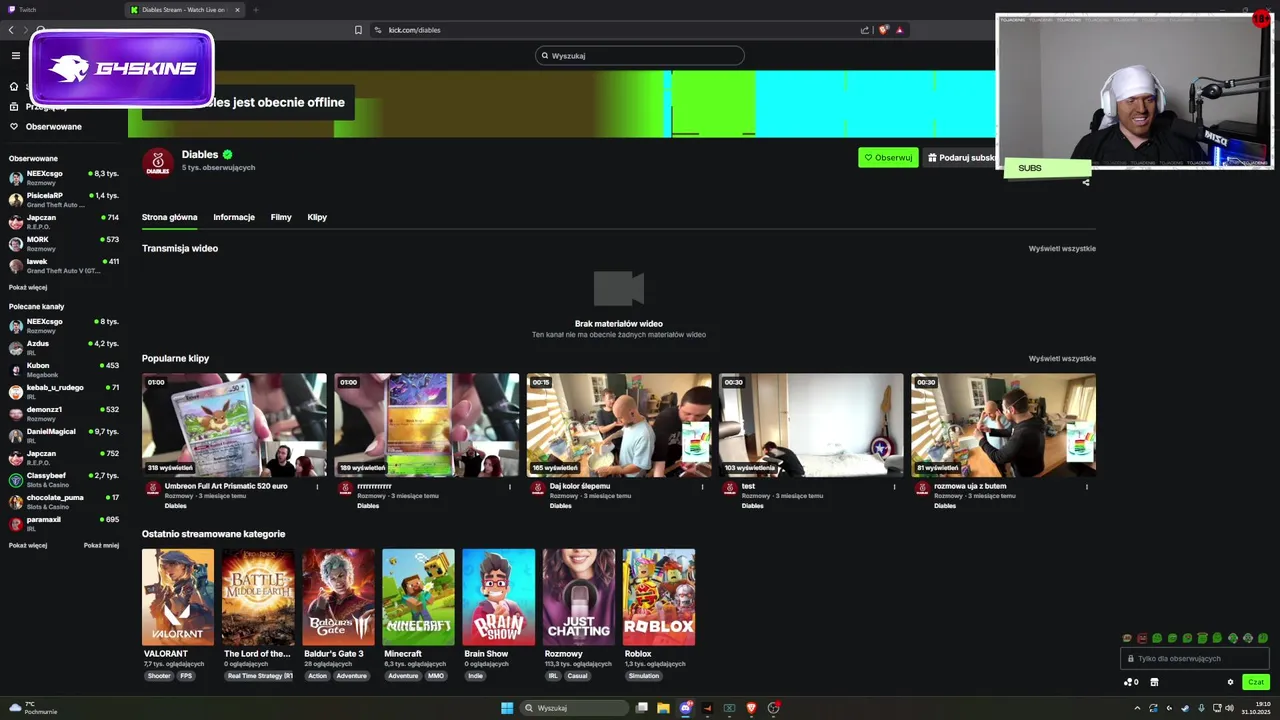This screenshot has height=720, width=1280.
Task: Switch to the Informacje tab
Action: (x=234, y=217)
